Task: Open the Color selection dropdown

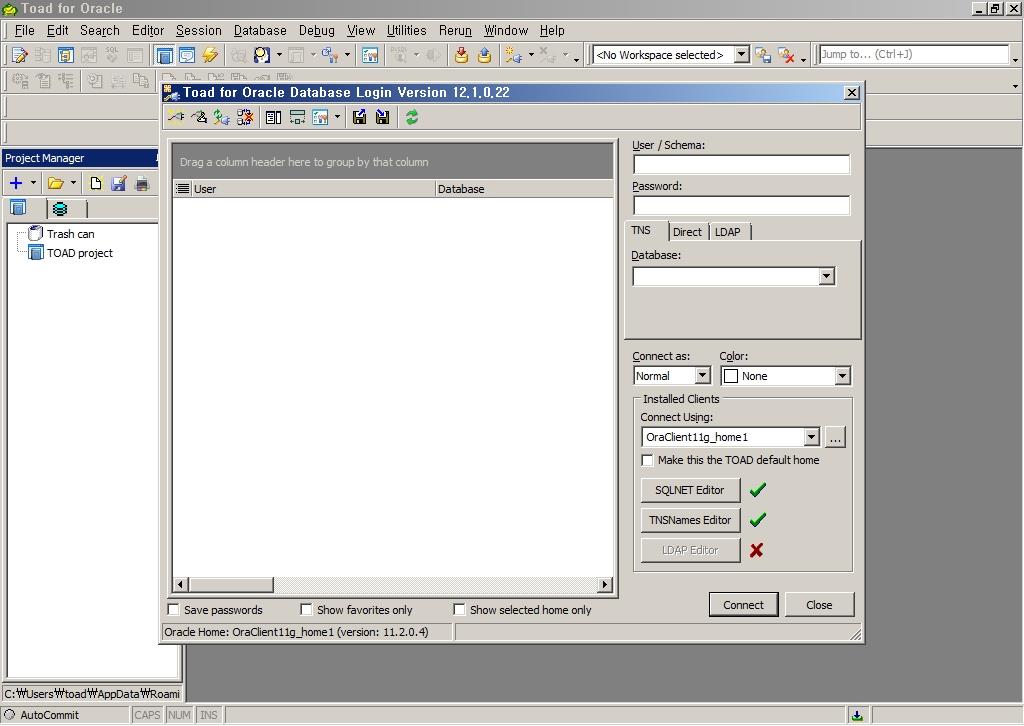Action: (x=842, y=376)
